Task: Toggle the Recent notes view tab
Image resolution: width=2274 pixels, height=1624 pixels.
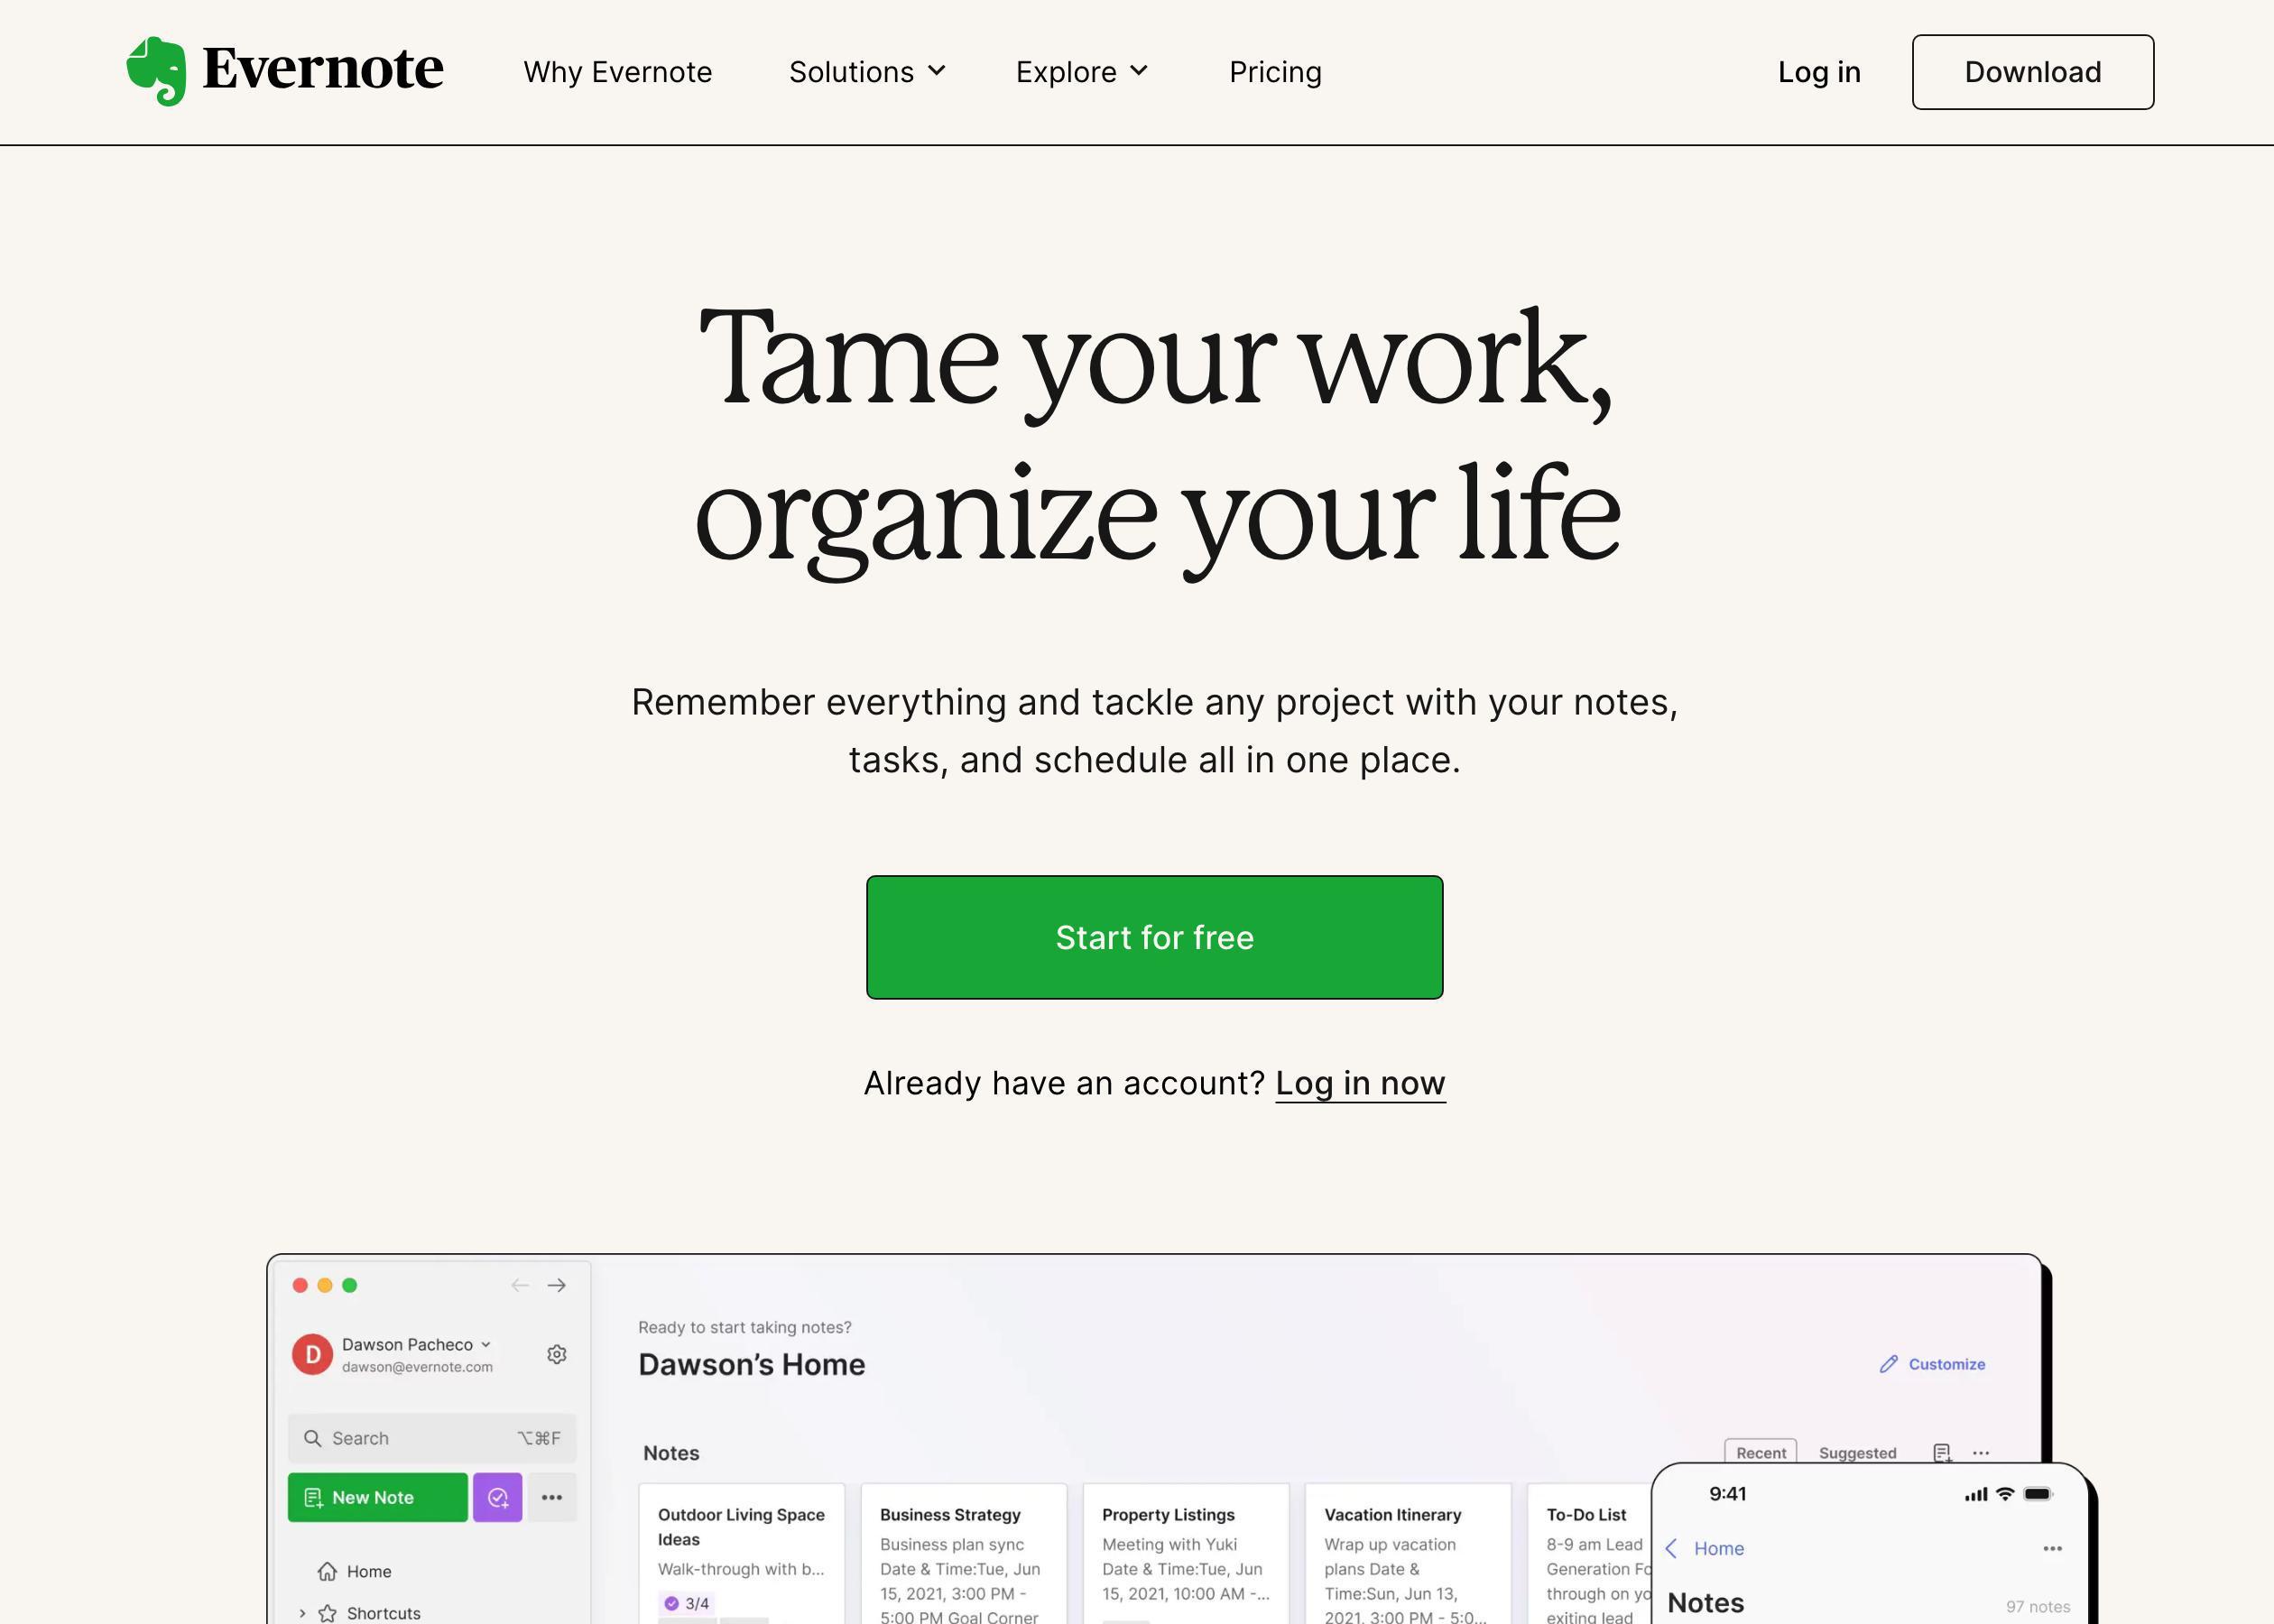Action: tap(1761, 1452)
